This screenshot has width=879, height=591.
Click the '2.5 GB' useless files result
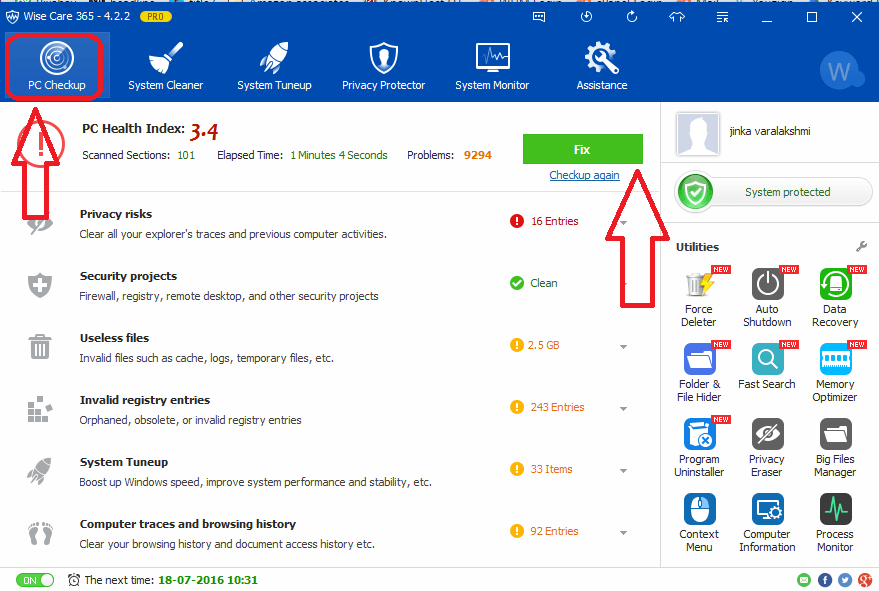pos(543,345)
